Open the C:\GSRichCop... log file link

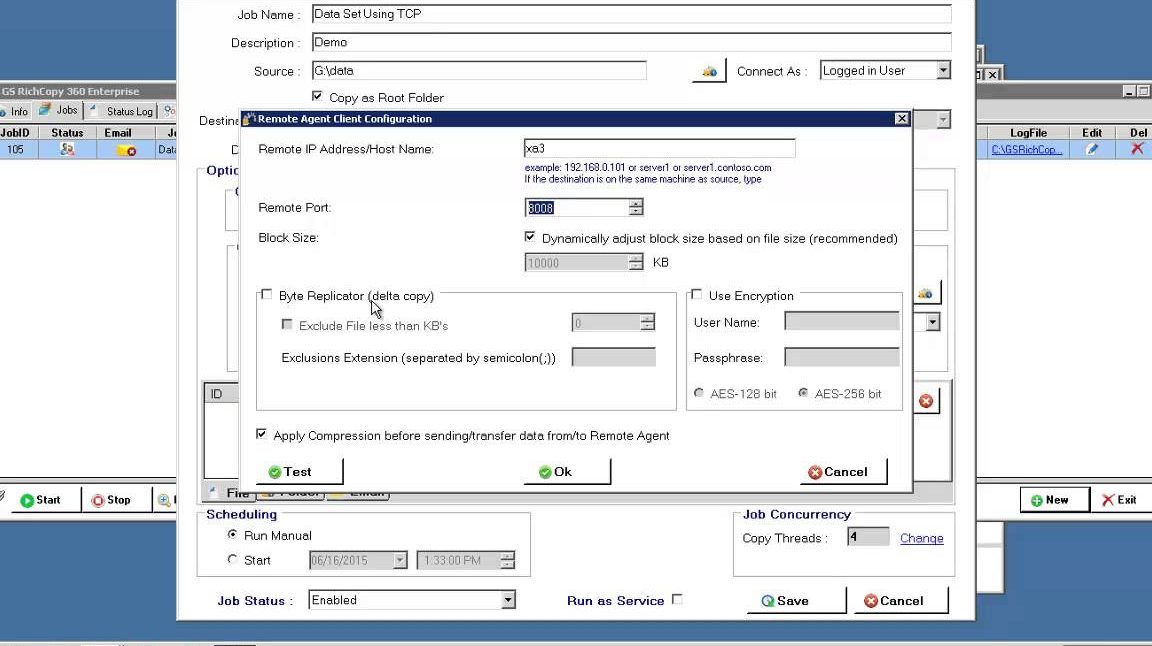[1027, 150]
